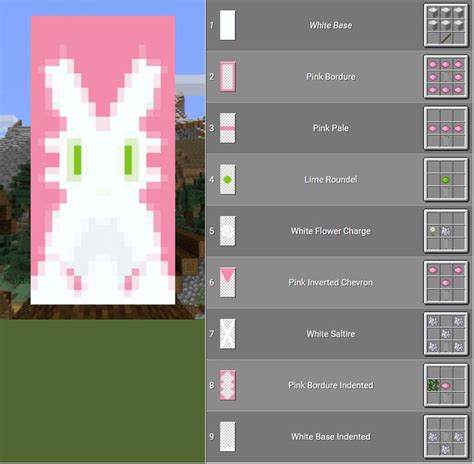
Task: Open the White Base crafting grid
Action: coord(446,25)
